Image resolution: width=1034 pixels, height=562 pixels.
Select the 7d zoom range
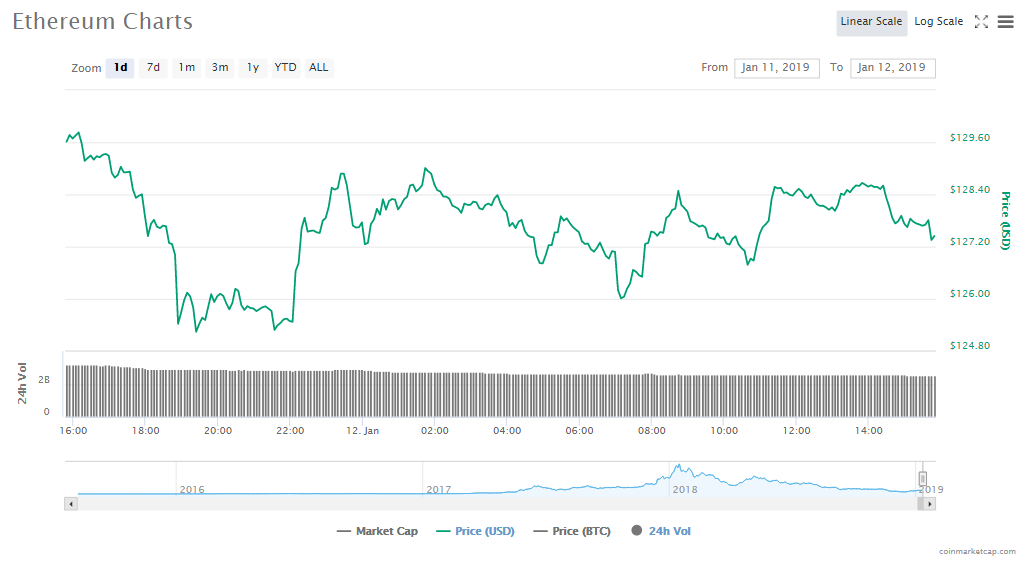(153, 68)
